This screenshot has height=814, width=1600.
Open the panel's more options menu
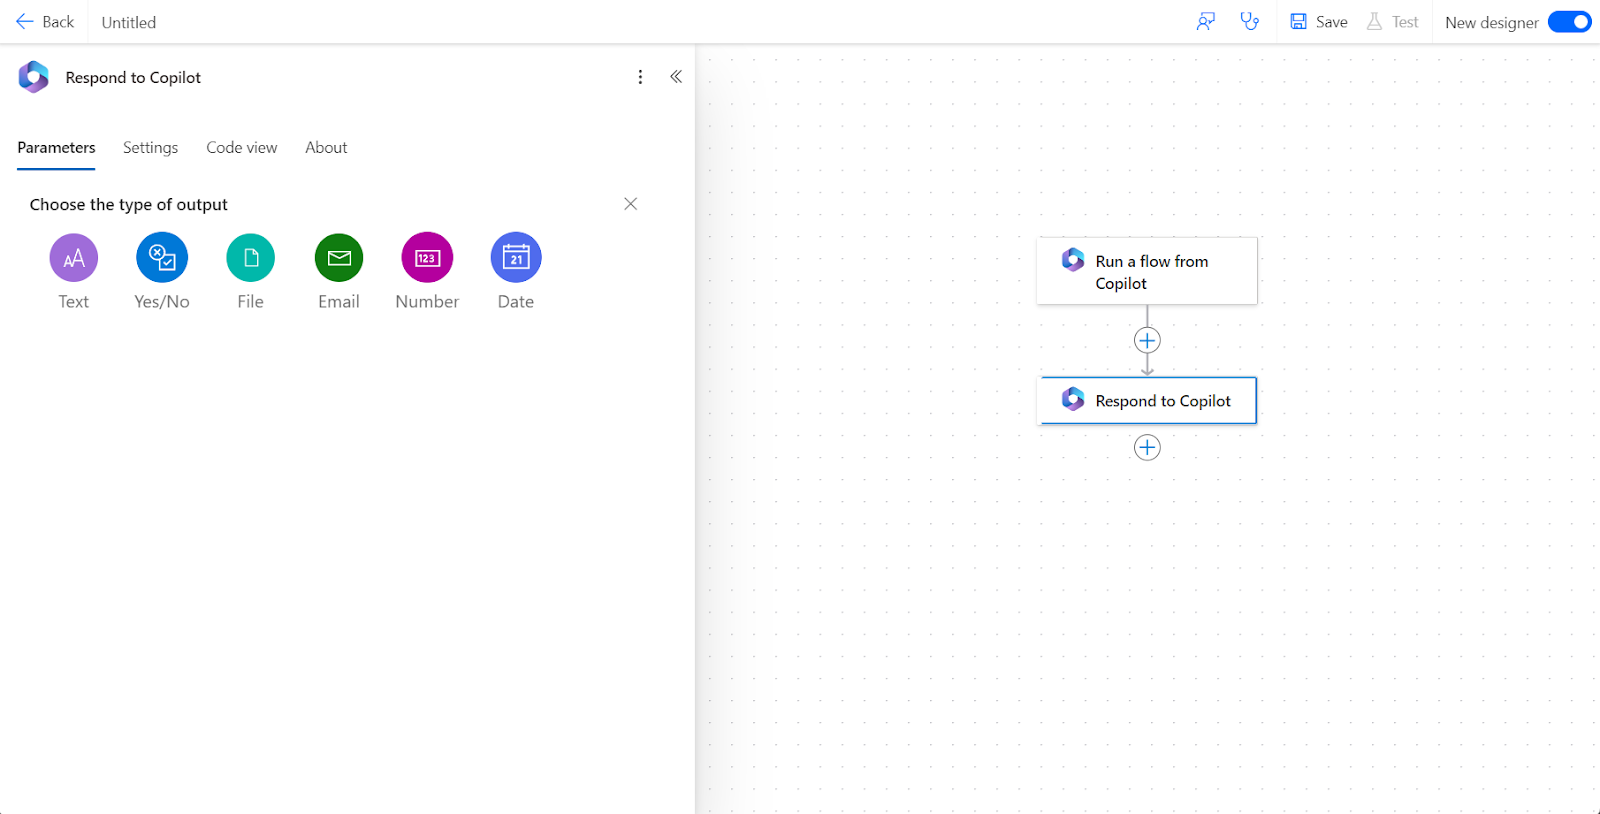pos(641,77)
